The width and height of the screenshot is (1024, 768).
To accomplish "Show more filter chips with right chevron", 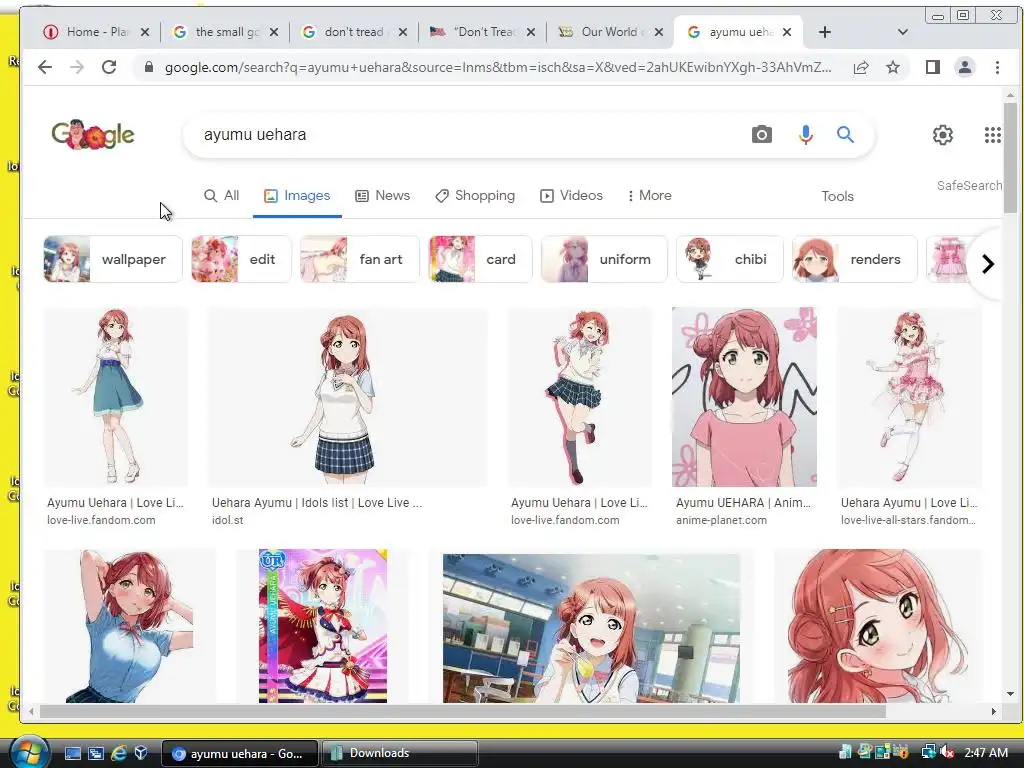I will pyautogui.click(x=987, y=264).
